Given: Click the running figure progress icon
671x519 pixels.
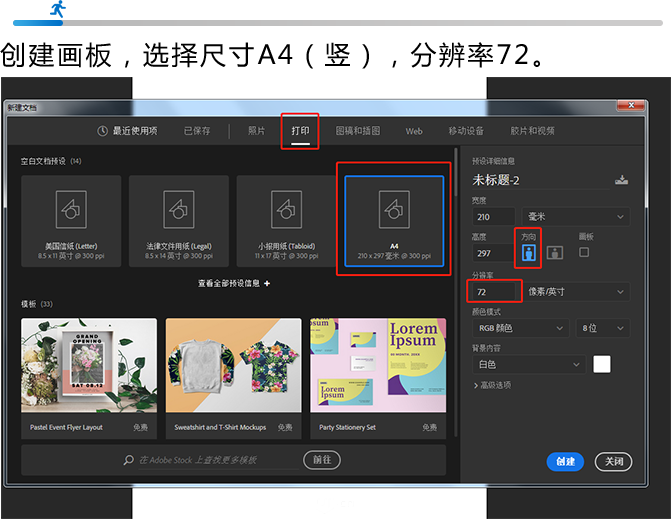Looking at the screenshot, I should click(x=58, y=9).
